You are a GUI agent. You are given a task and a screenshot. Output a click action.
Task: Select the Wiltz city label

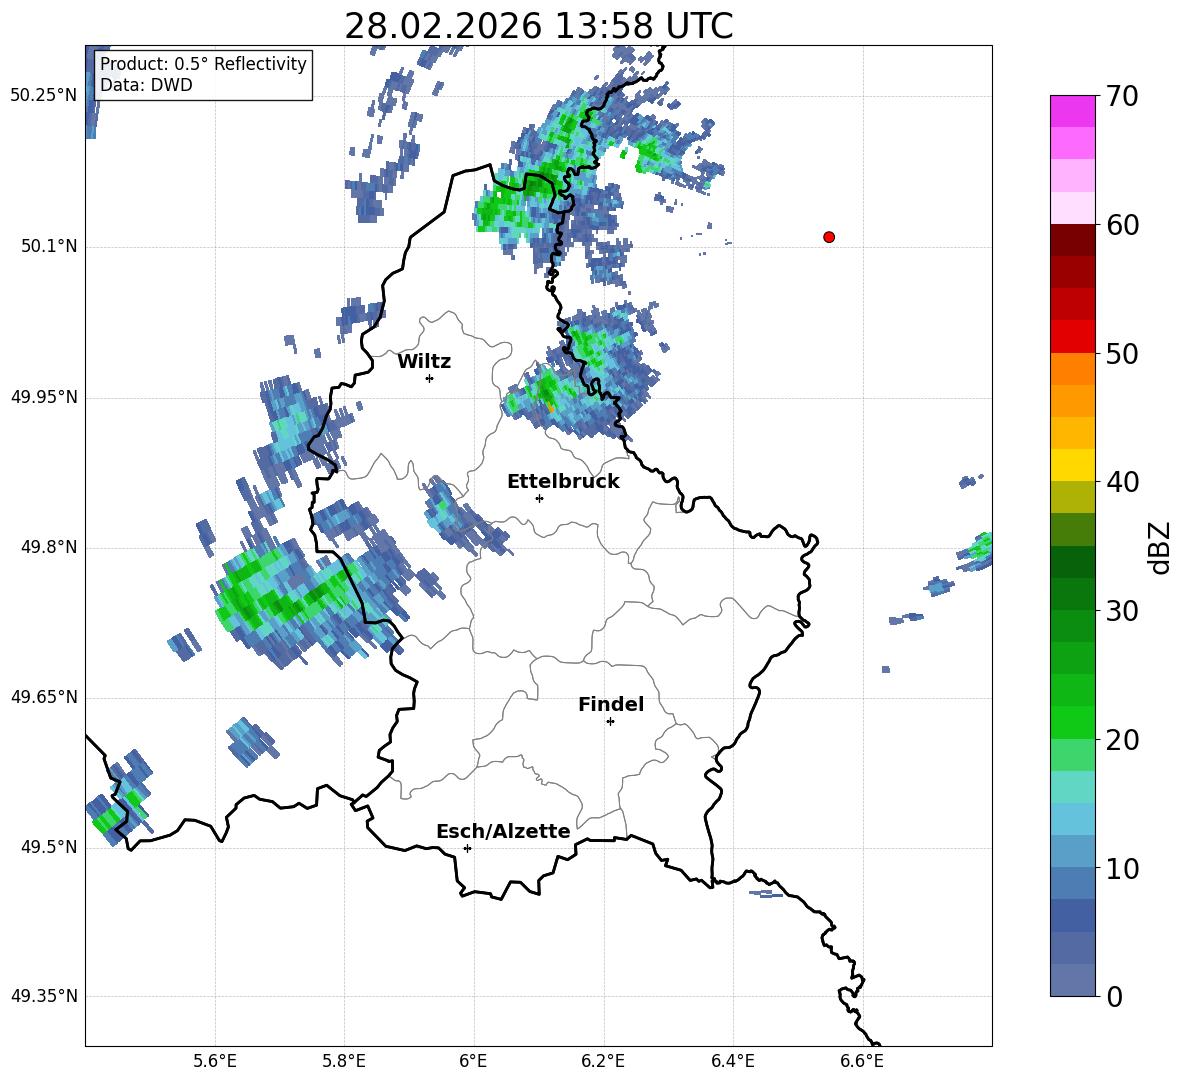click(424, 362)
